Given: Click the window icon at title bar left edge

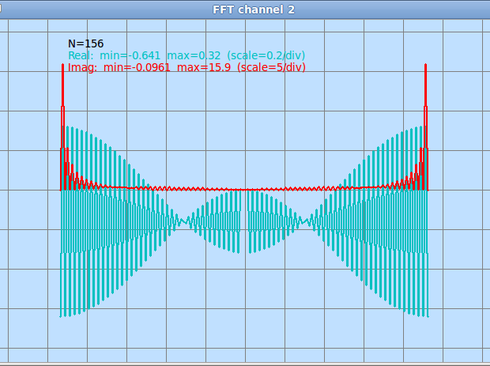Looking at the screenshot, I should (x=1, y=9).
